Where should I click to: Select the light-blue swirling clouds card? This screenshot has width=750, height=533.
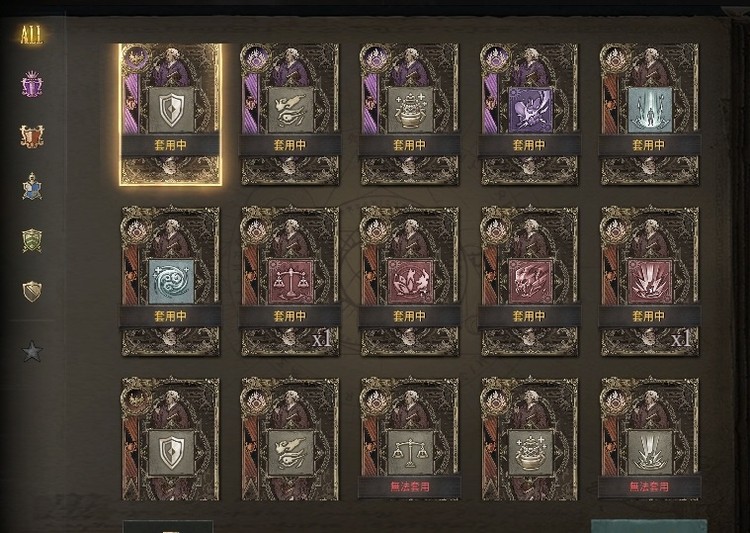coord(170,281)
